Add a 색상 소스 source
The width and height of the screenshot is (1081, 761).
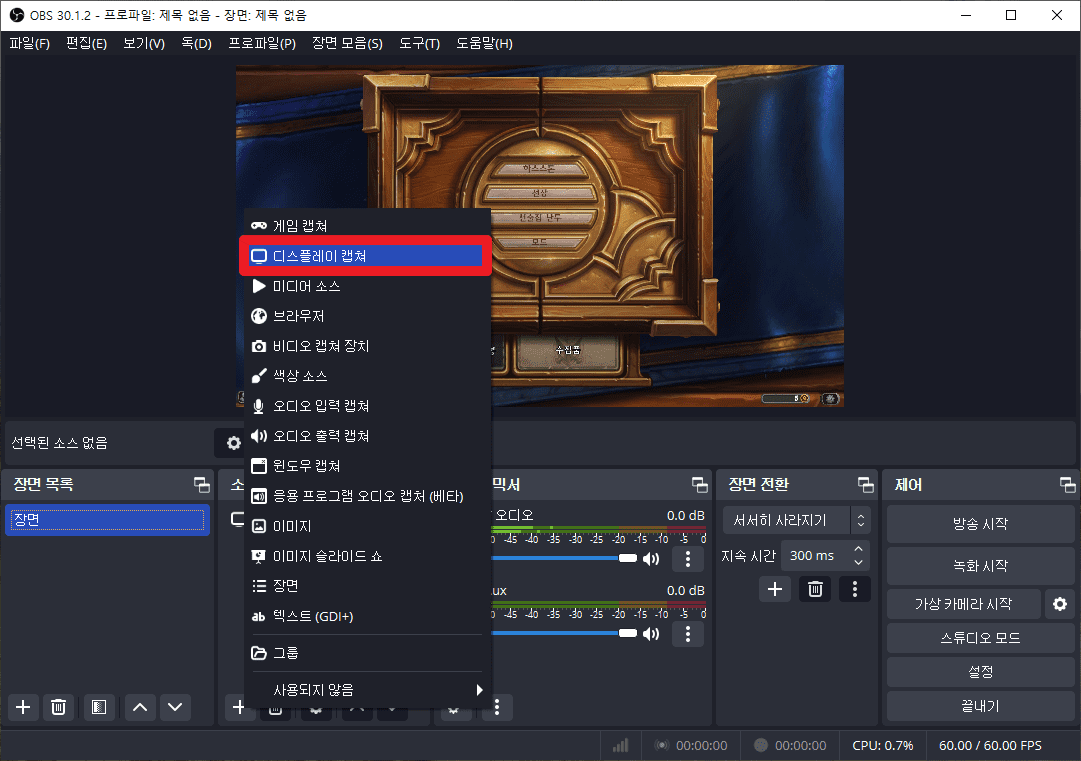point(366,376)
